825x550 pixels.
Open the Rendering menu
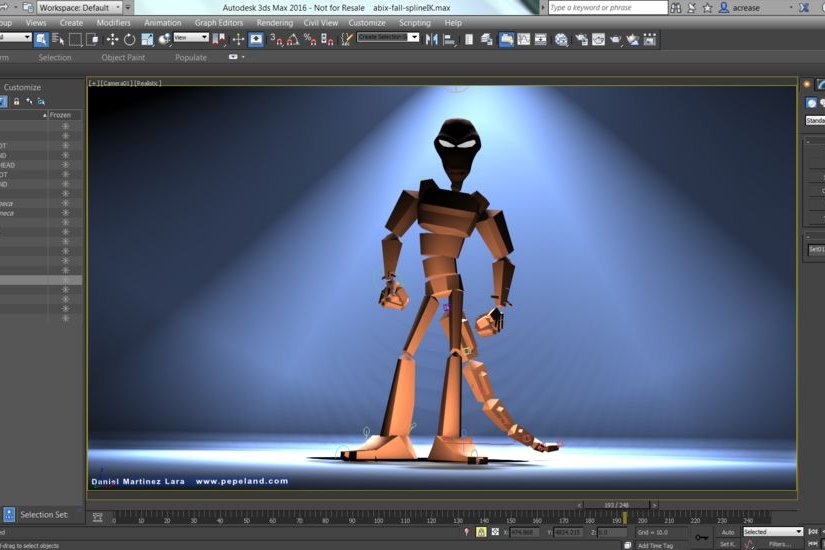pos(274,22)
